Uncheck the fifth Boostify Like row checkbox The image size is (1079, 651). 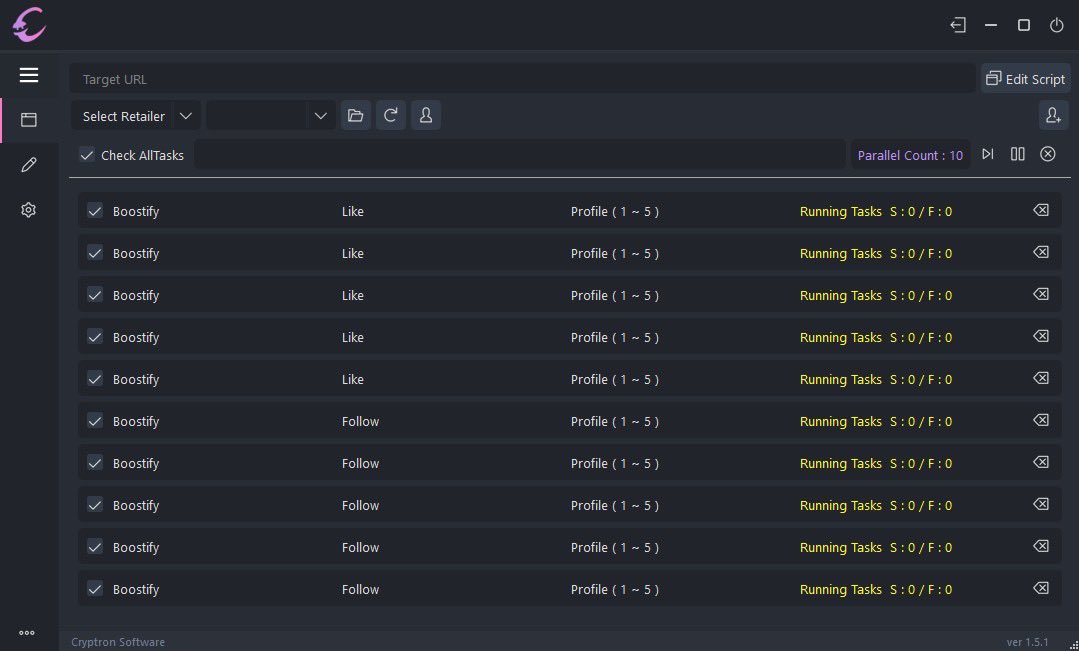(95, 379)
